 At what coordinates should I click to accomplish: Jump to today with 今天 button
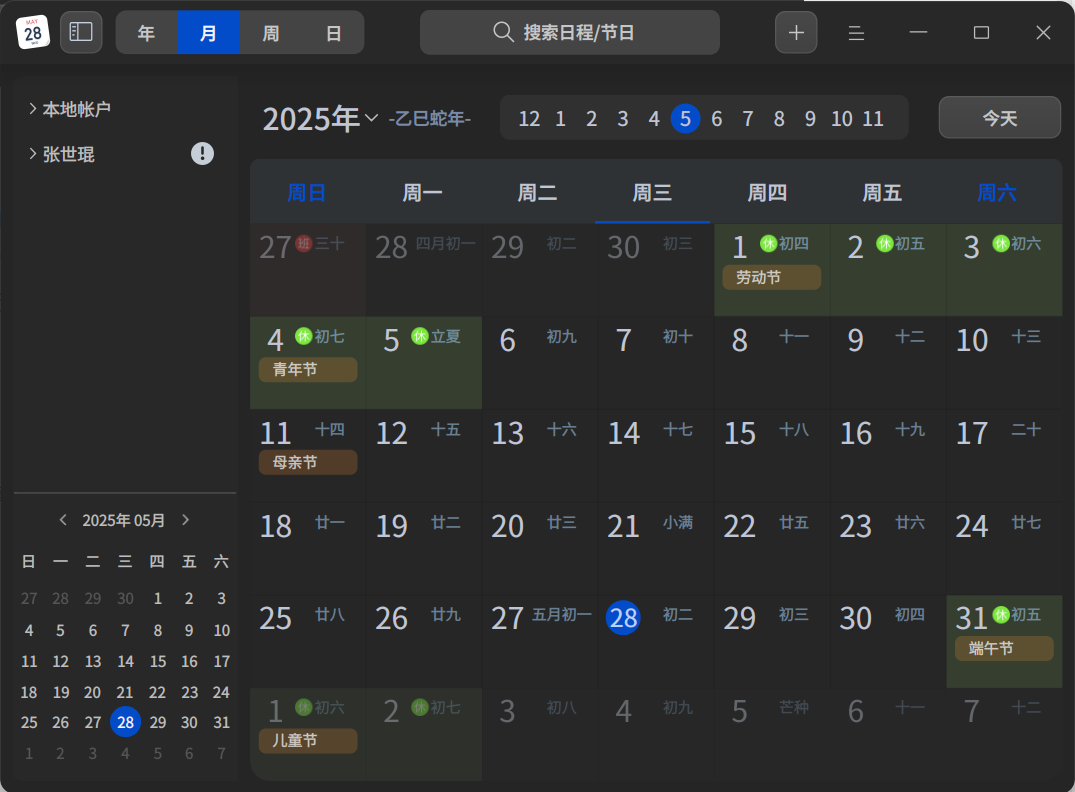[x=1000, y=118]
